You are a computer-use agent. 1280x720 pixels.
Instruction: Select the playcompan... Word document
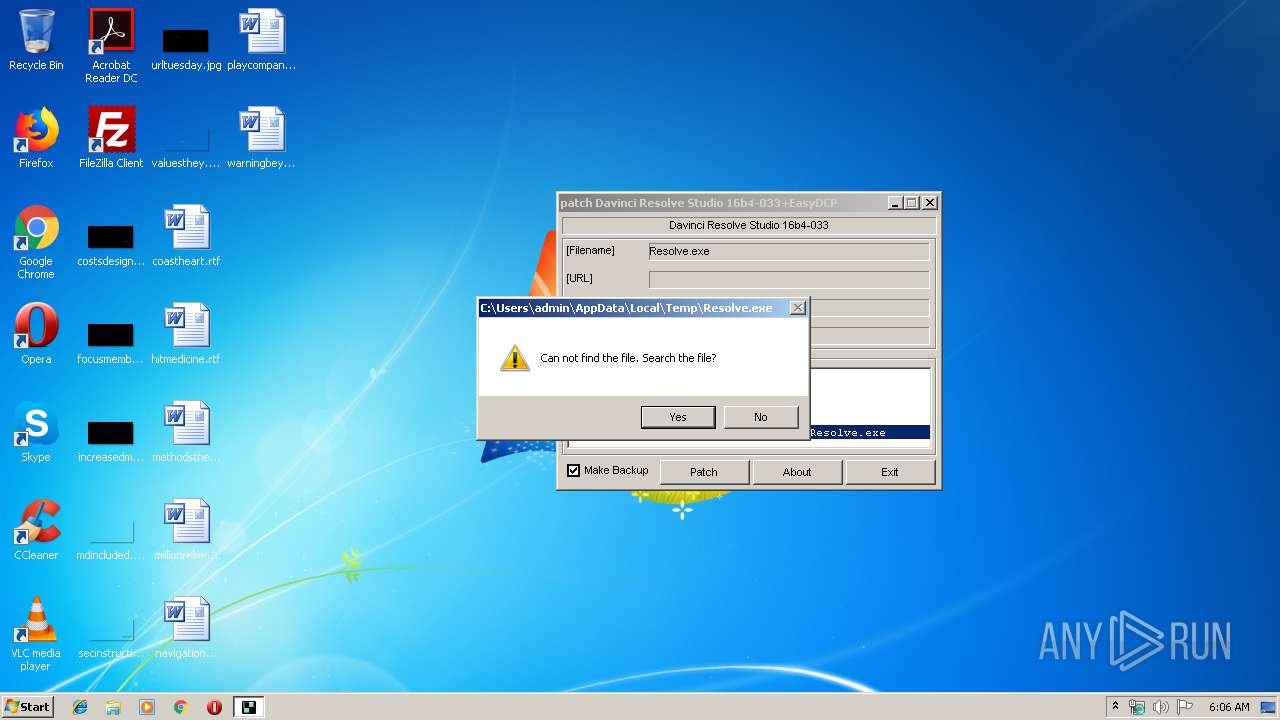pyautogui.click(x=262, y=40)
